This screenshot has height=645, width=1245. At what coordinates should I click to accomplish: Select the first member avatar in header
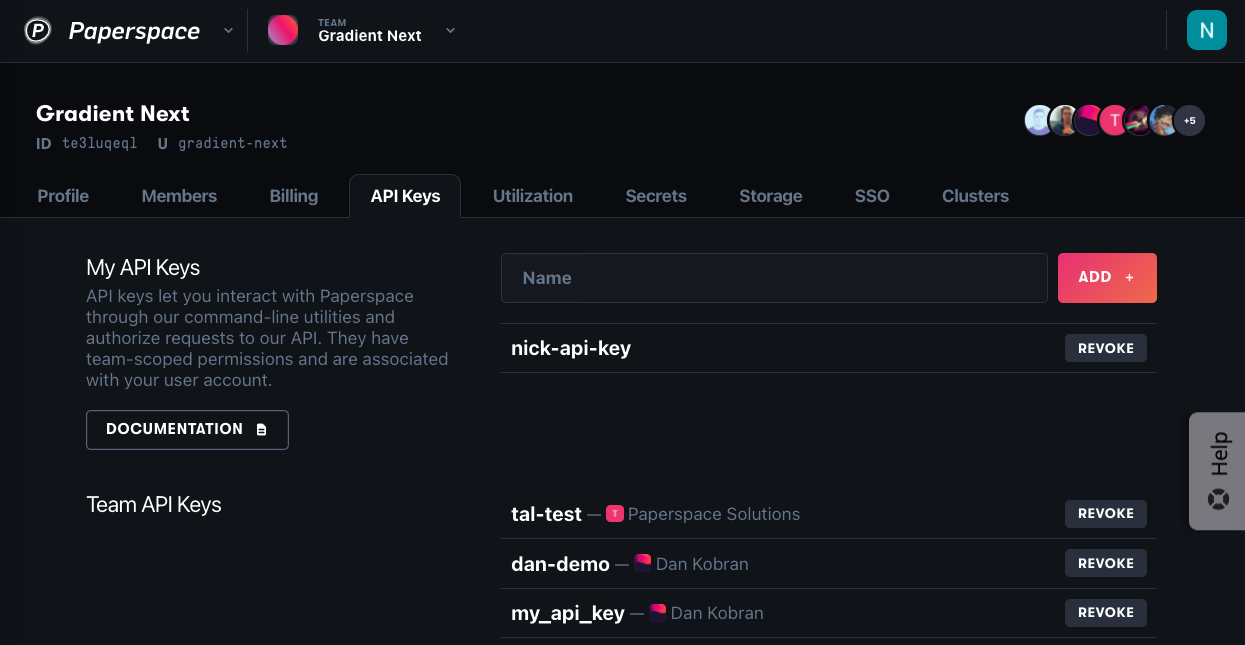[1039, 121]
